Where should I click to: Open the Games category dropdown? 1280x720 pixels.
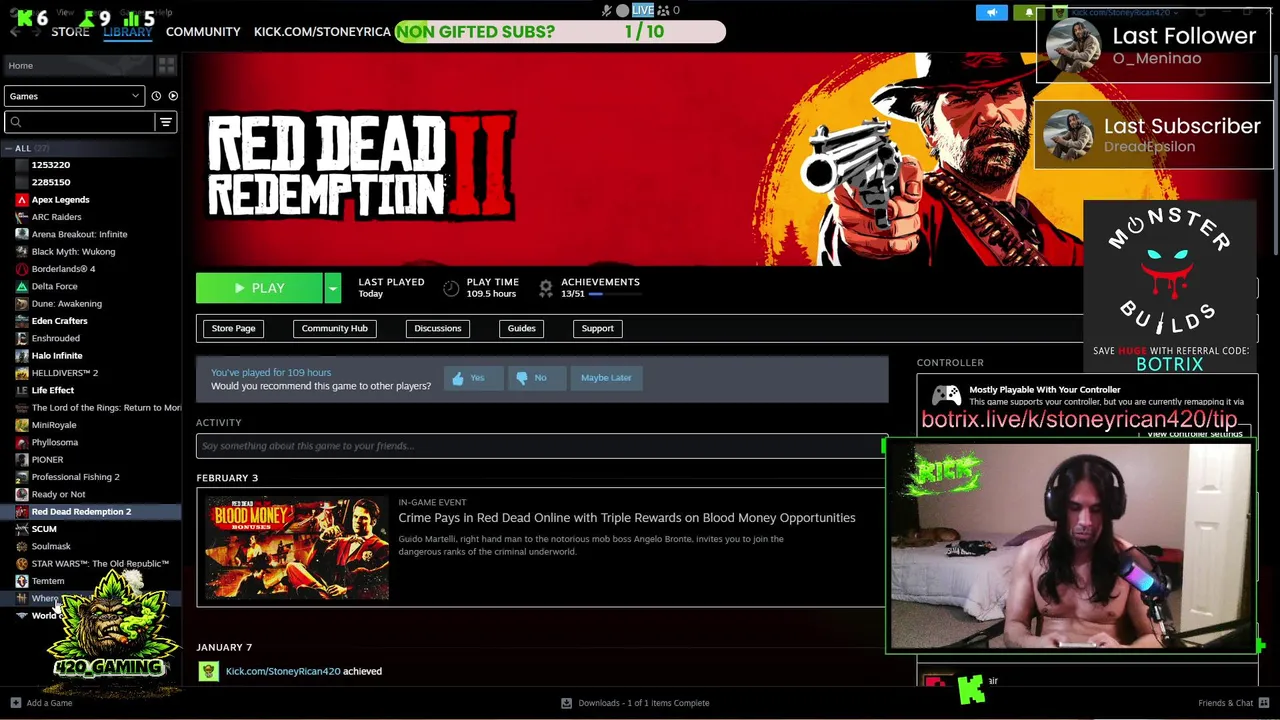pyautogui.click(x=74, y=96)
